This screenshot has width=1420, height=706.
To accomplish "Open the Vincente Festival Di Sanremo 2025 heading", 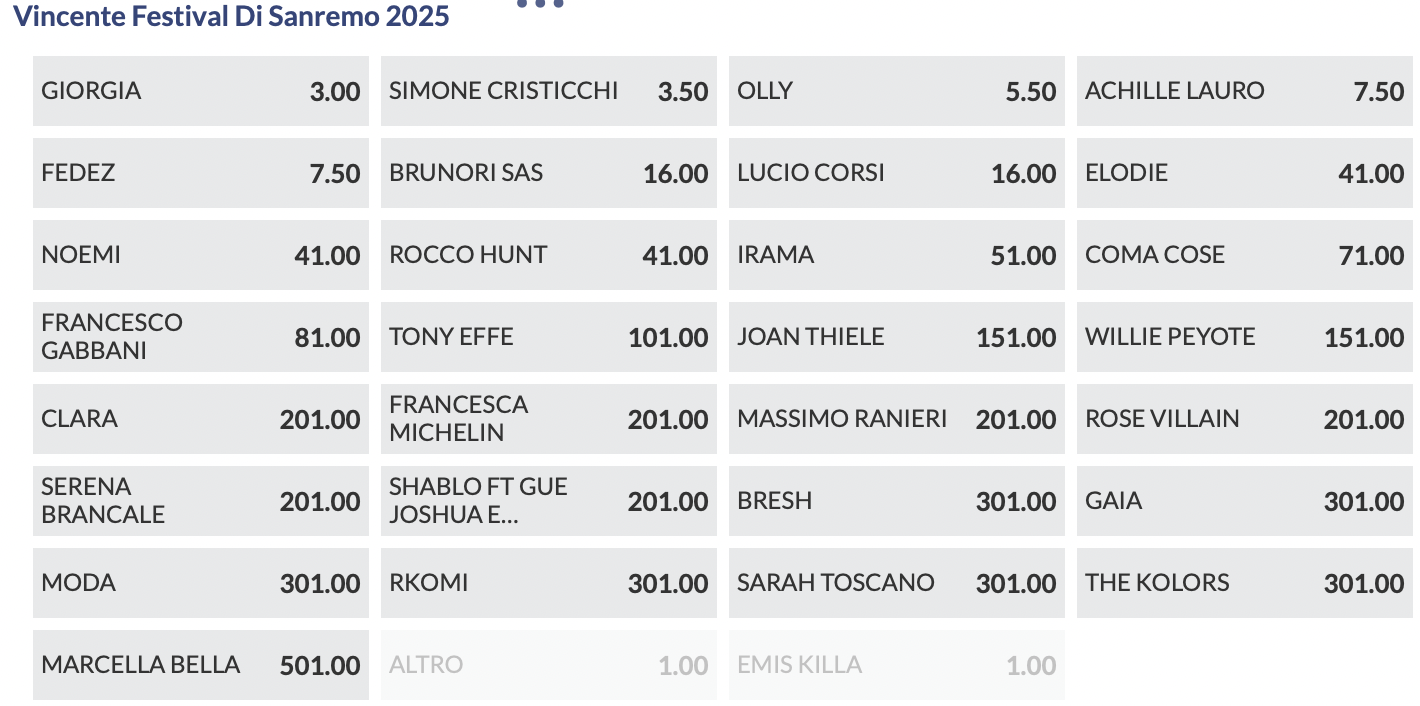I will tap(231, 17).
